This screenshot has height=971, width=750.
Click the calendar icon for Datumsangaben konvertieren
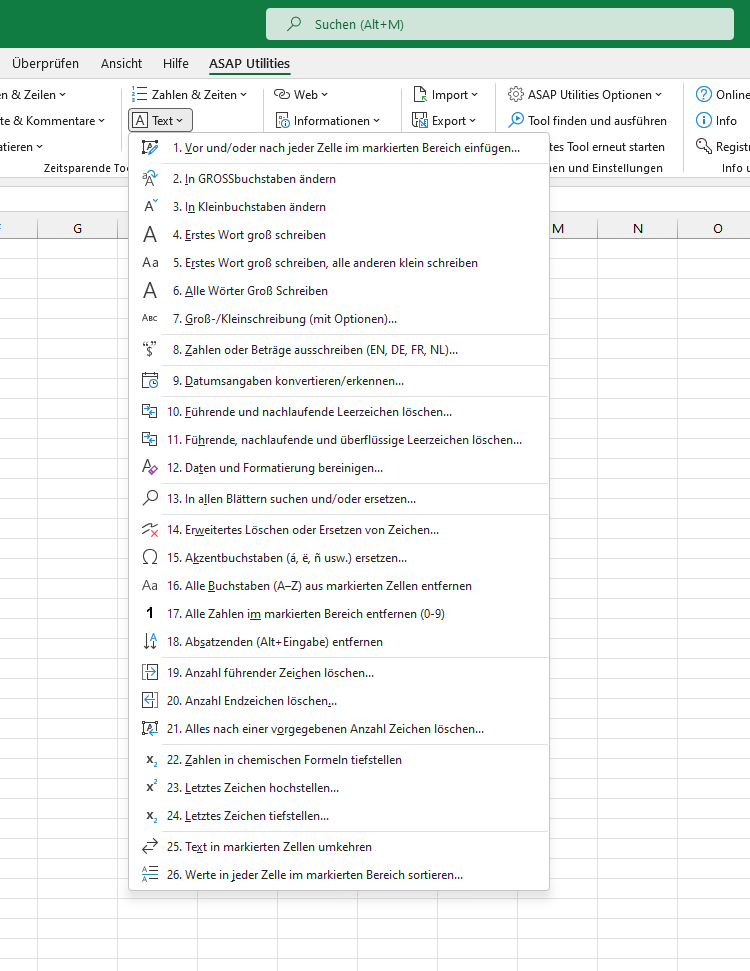click(150, 380)
